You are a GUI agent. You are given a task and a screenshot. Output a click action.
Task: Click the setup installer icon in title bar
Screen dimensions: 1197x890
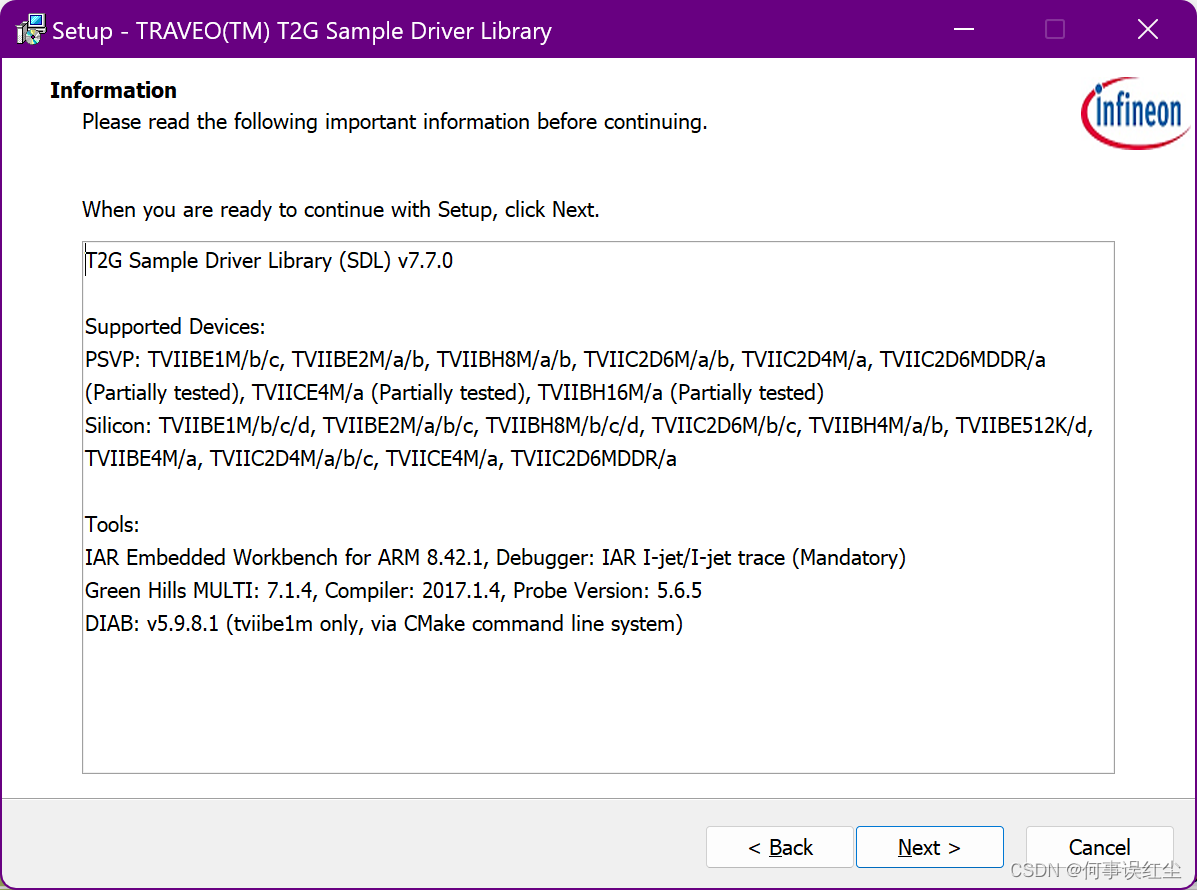(31, 30)
